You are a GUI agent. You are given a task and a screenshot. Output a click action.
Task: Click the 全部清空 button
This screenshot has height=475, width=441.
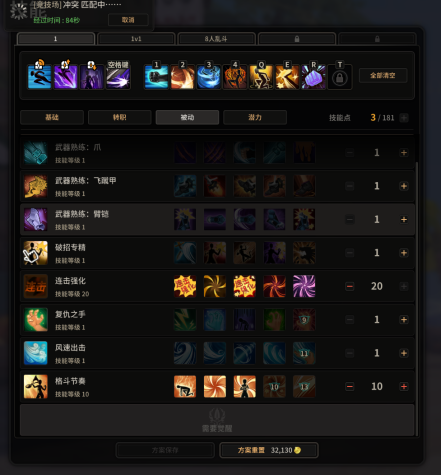pyautogui.click(x=383, y=75)
